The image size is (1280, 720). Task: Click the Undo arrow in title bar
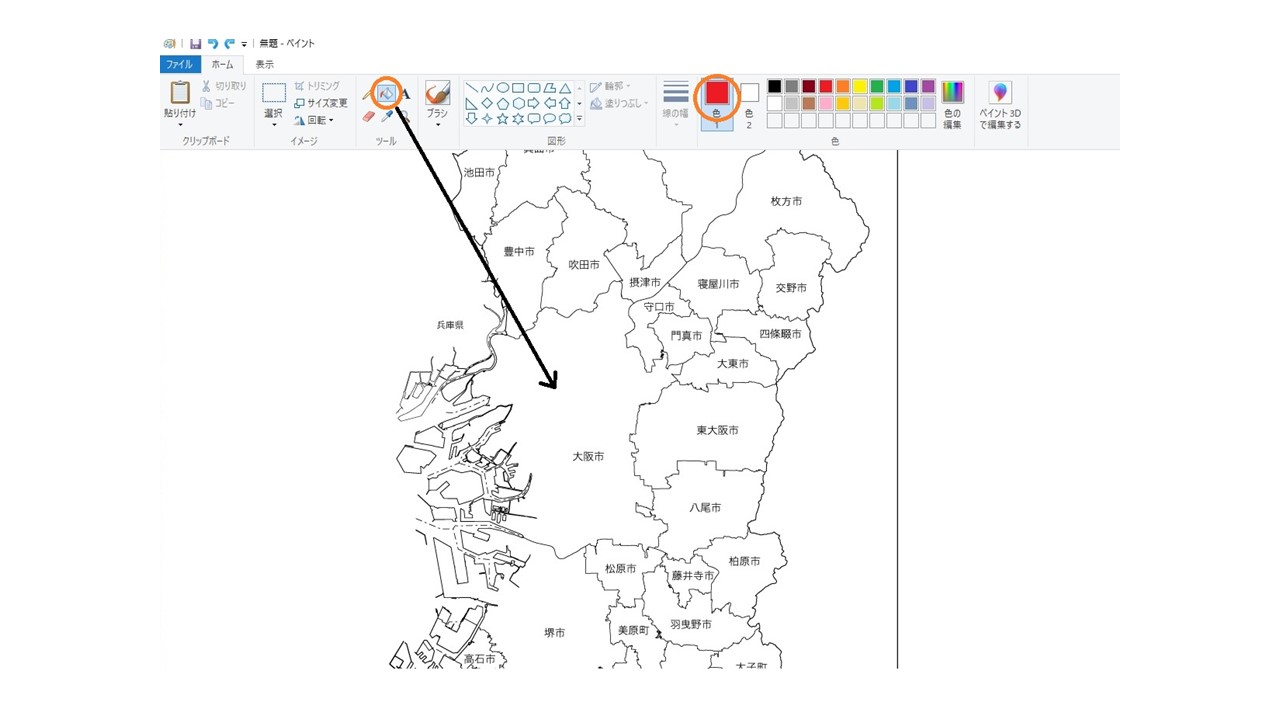(213, 44)
